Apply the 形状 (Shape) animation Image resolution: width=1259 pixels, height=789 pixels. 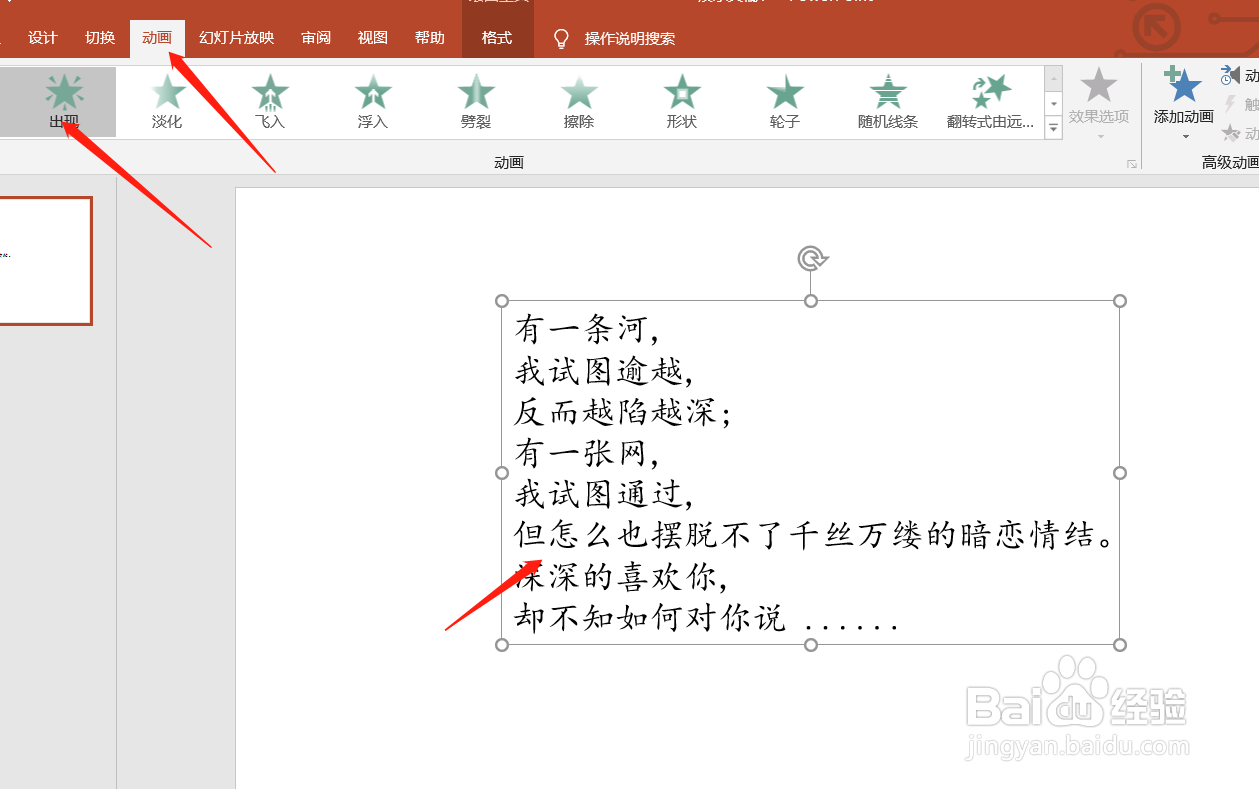point(682,102)
